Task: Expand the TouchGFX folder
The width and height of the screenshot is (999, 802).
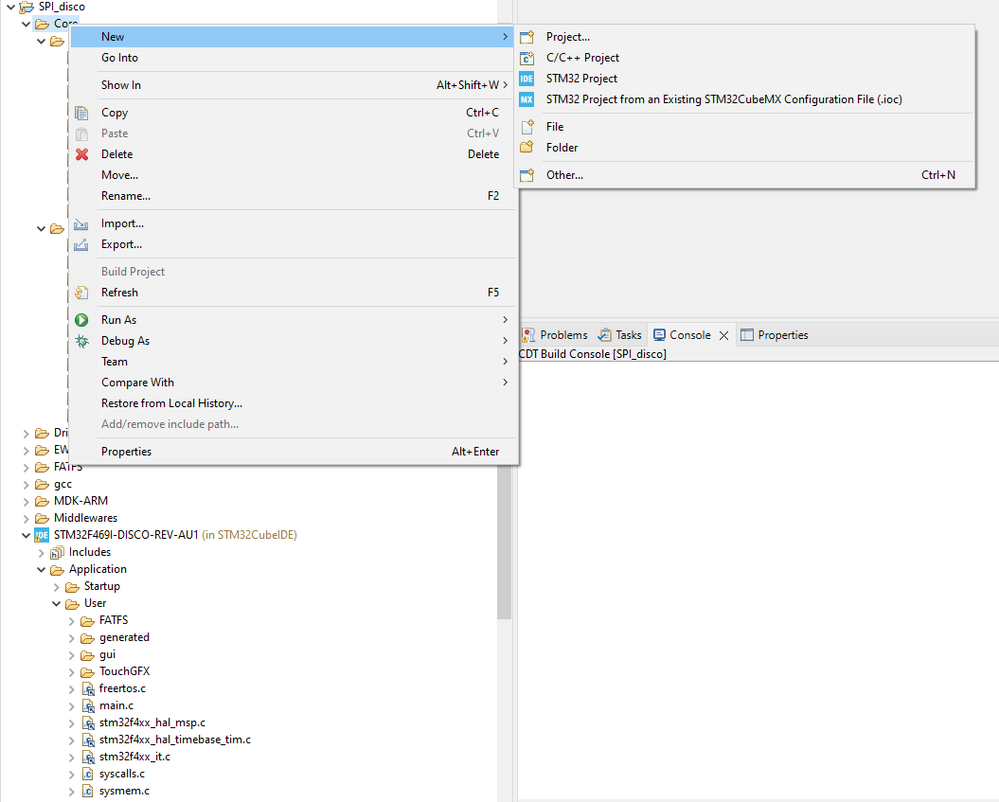Action: click(72, 672)
